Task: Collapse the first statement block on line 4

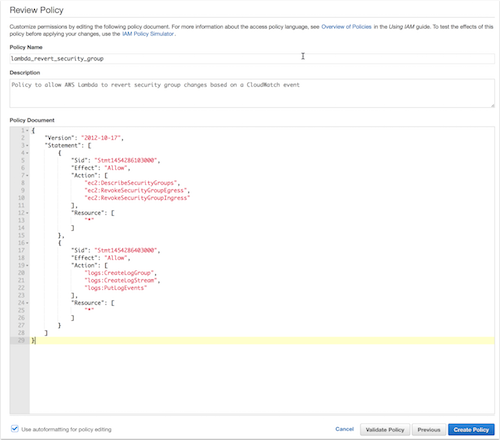Action: pyautogui.click(x=27, y=153)
